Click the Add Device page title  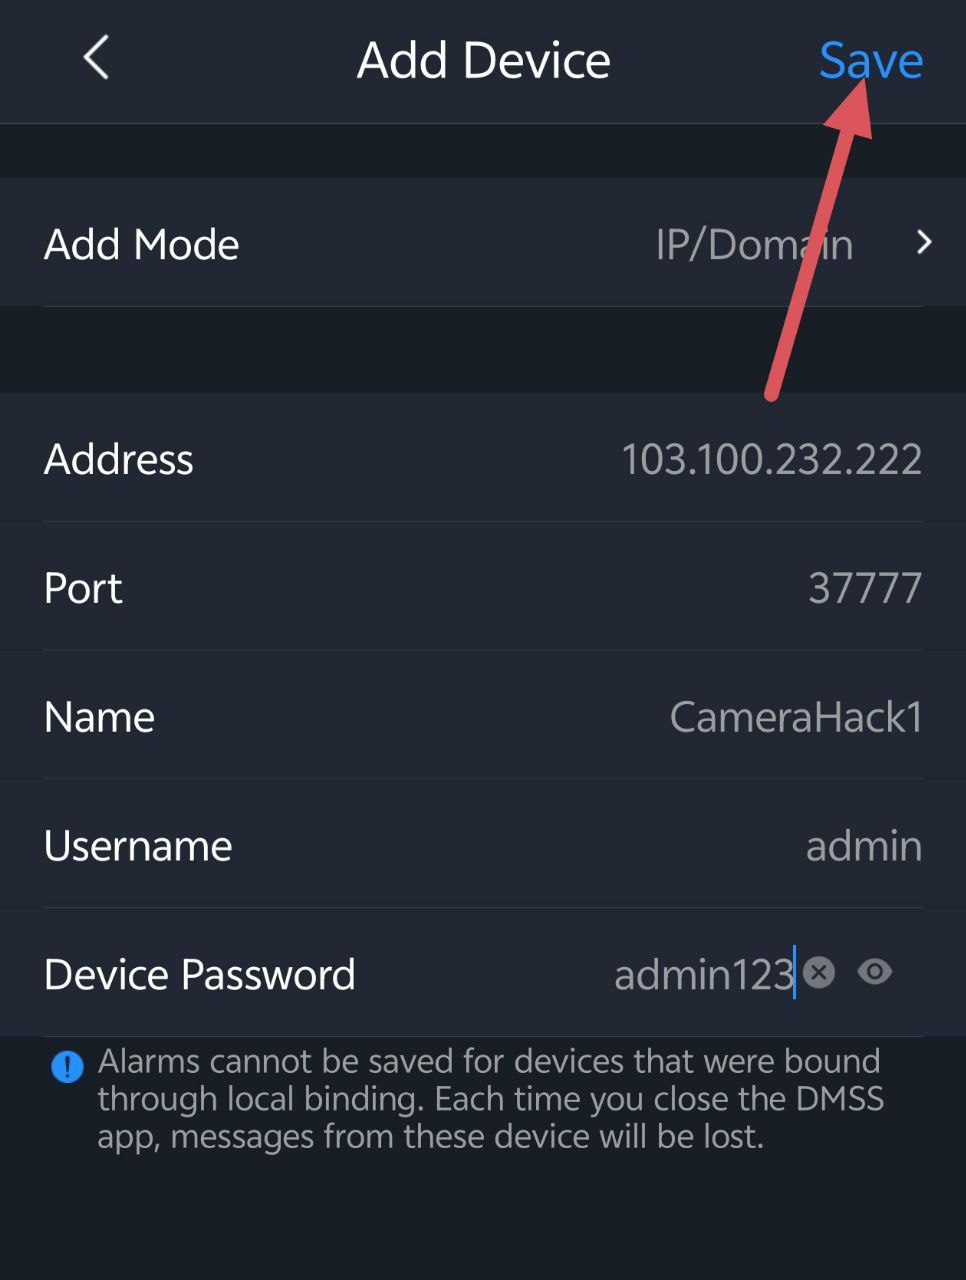[x=483, y=60]
